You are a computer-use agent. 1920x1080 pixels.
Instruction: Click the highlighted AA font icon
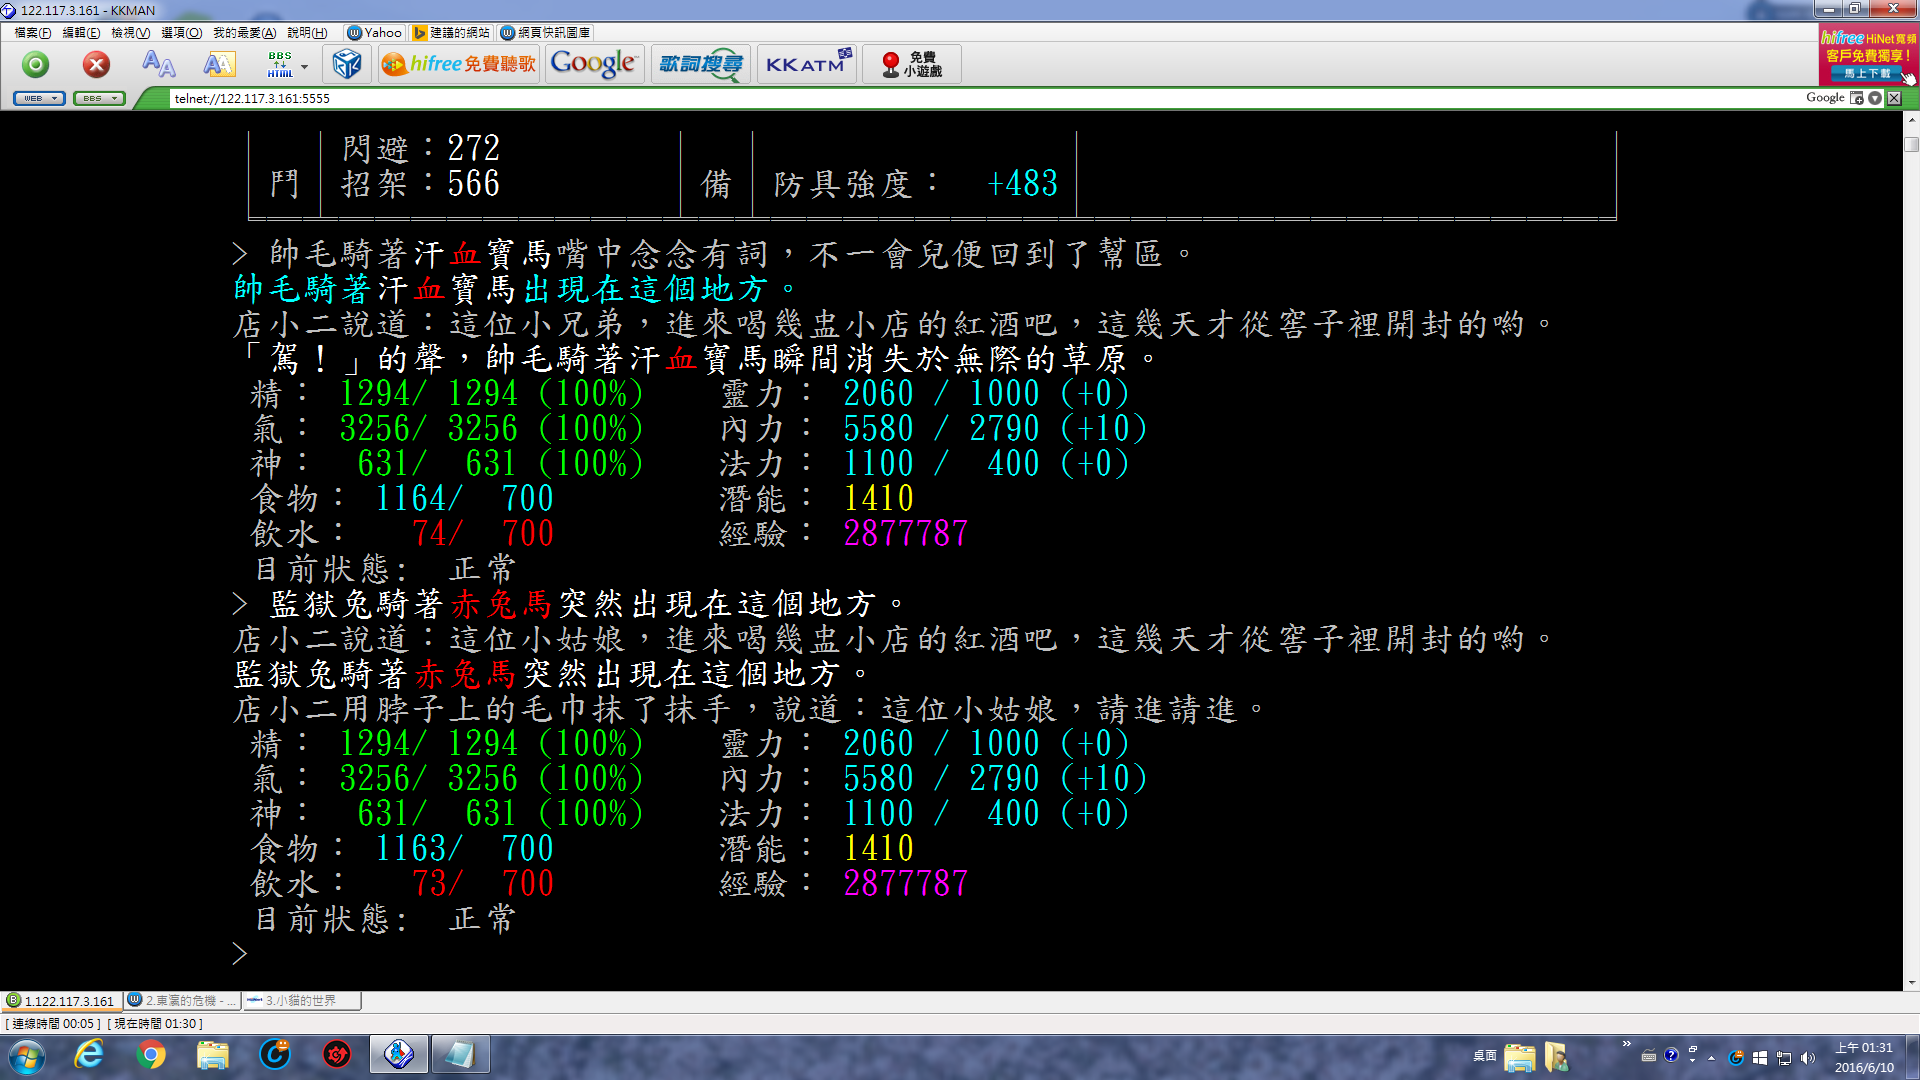coord(219,65)
